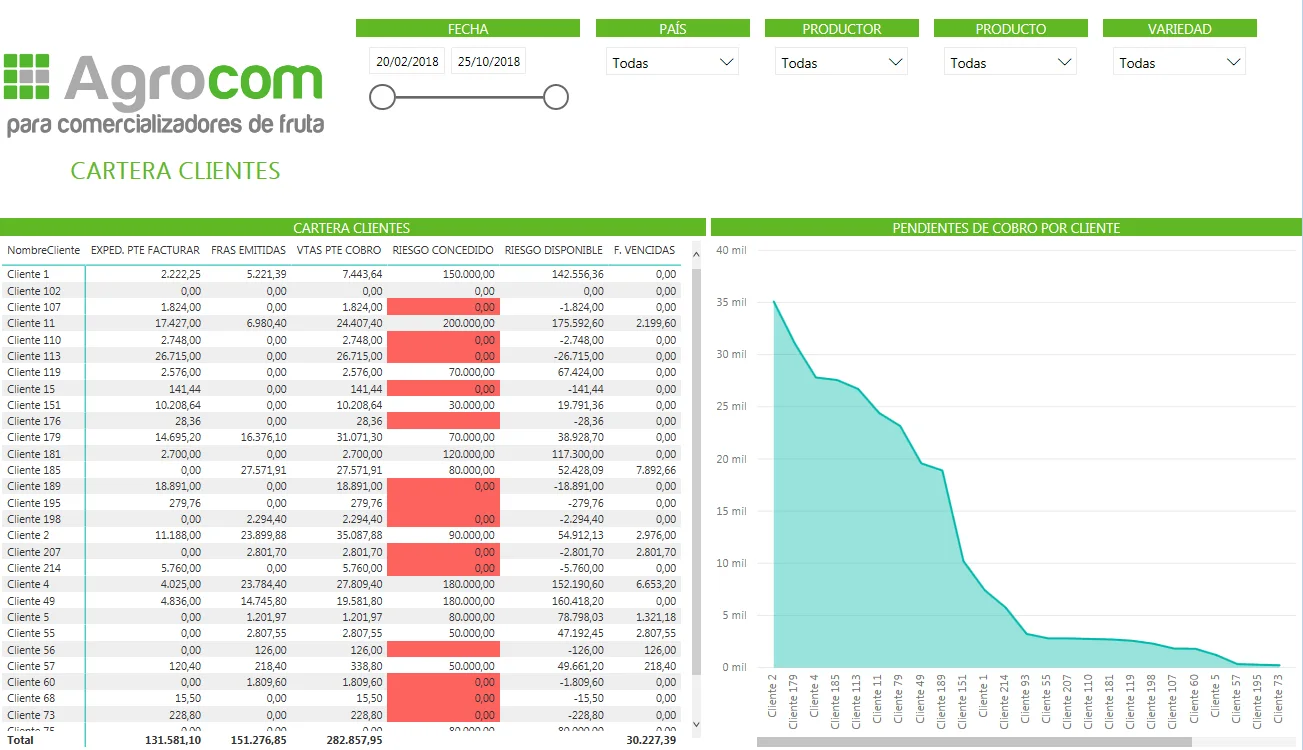This screenshot has width=1303, height=750.
Task: Expand the Producto dropdown
Action: 1010,62
